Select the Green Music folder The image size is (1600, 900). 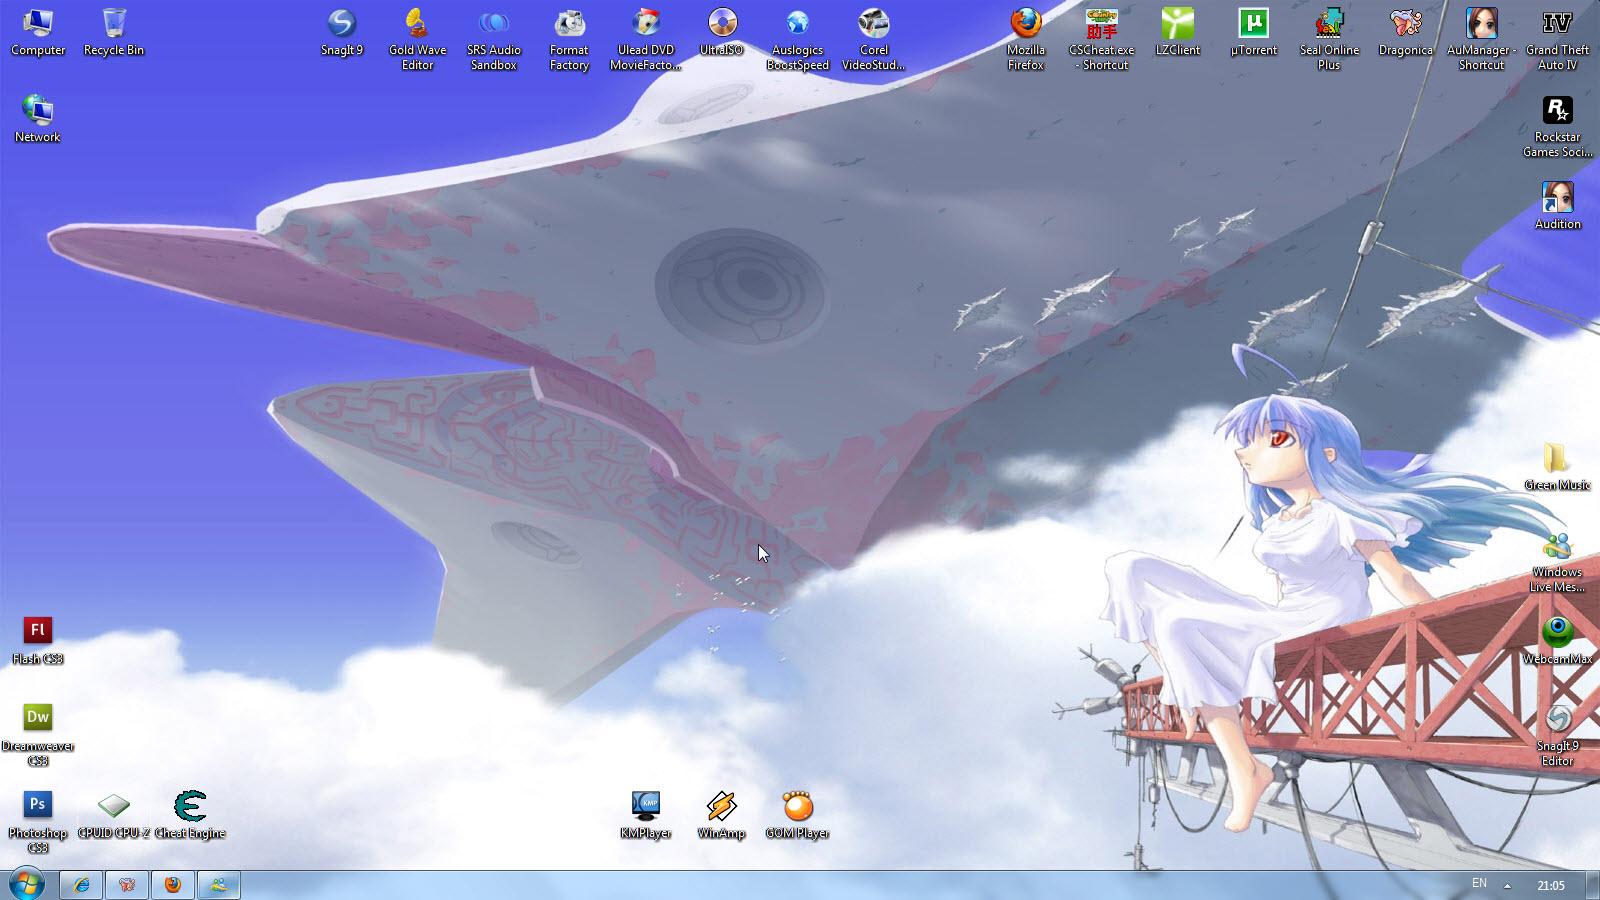coord(1557,466)
